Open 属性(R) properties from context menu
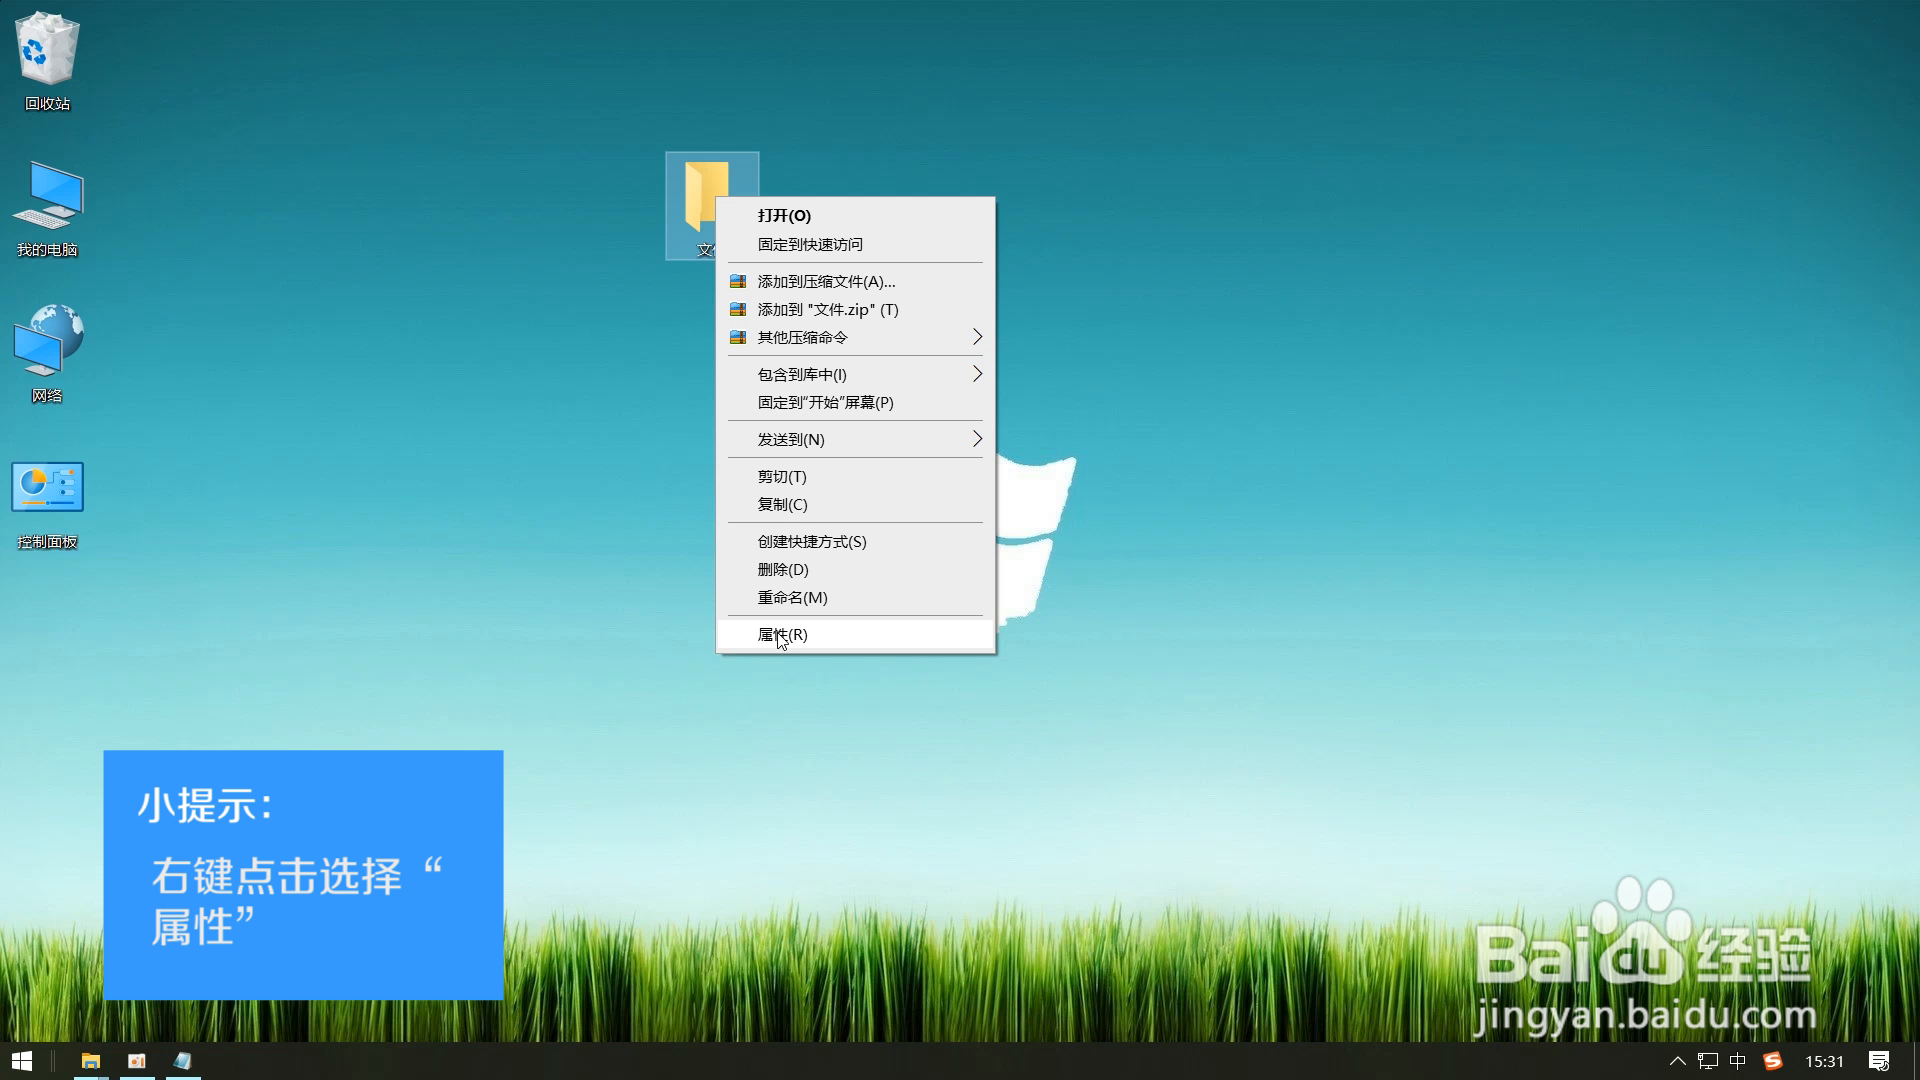The height and width of the screenshot is (1080, 1920). (x=856, y=635)
